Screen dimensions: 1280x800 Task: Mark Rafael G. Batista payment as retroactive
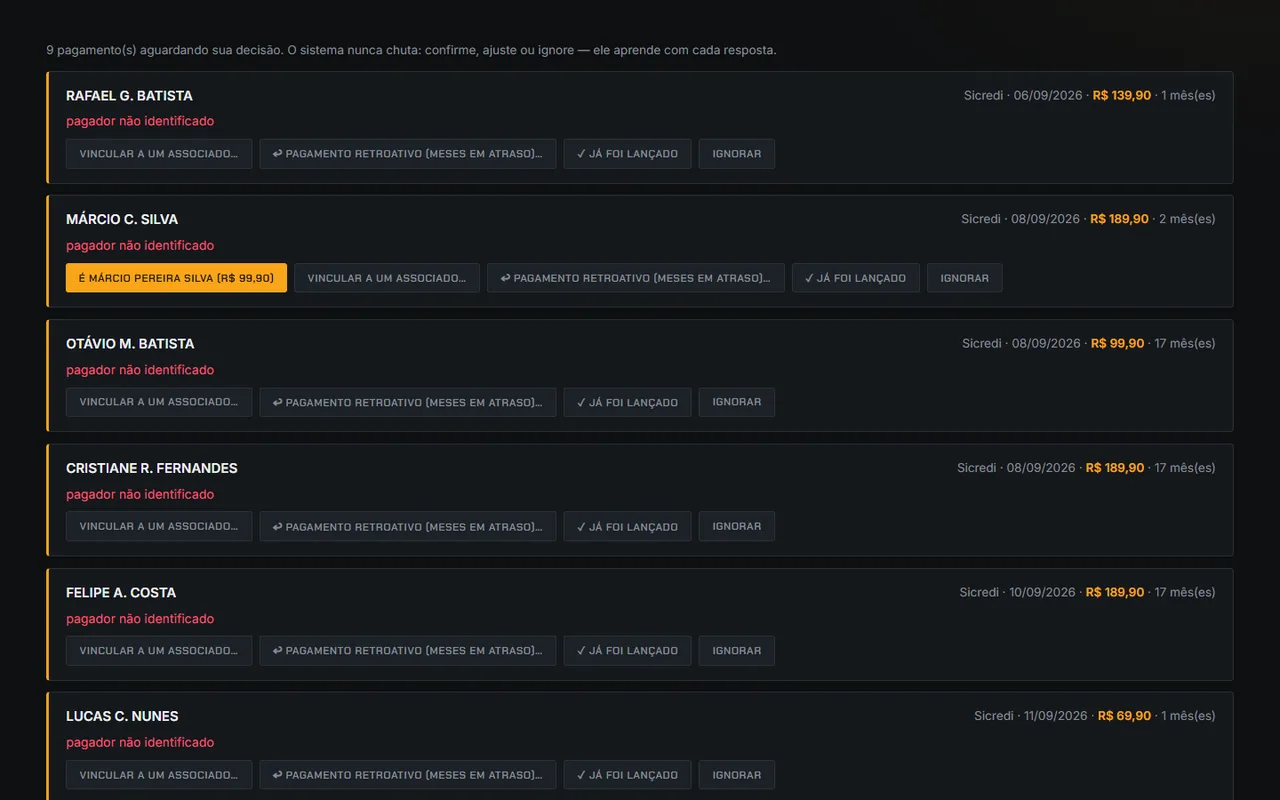coord(408,154)
